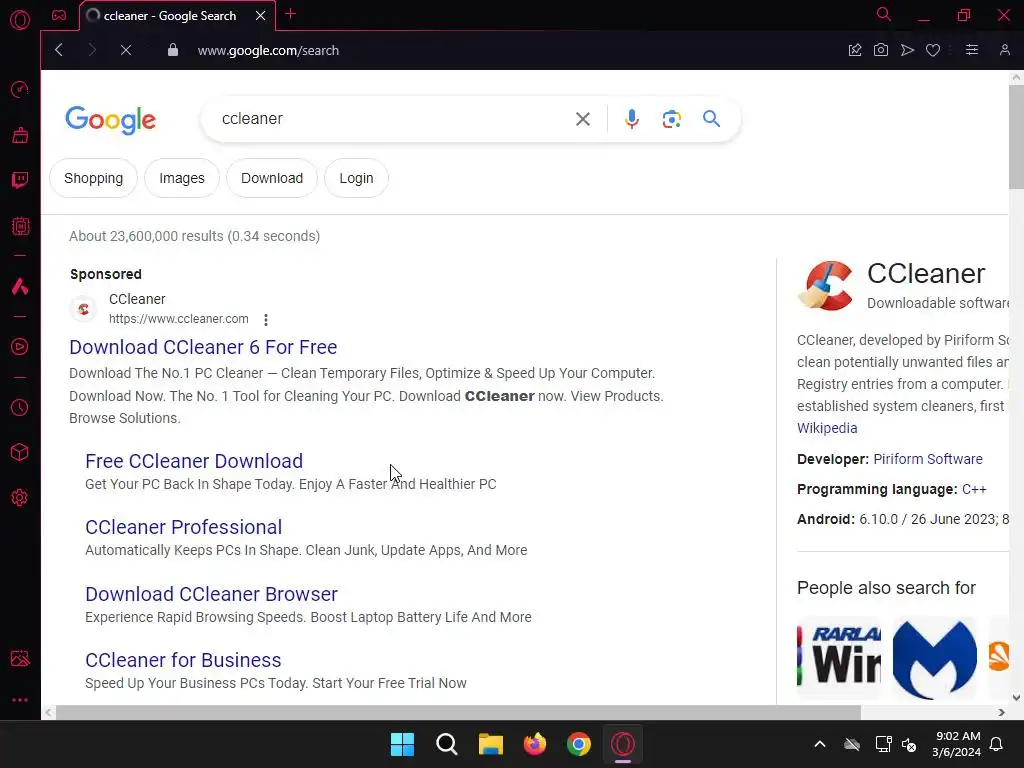Screen dimensions: 1024x768
Task: Open Piriform Software developer link
Action: coord(927,459)
